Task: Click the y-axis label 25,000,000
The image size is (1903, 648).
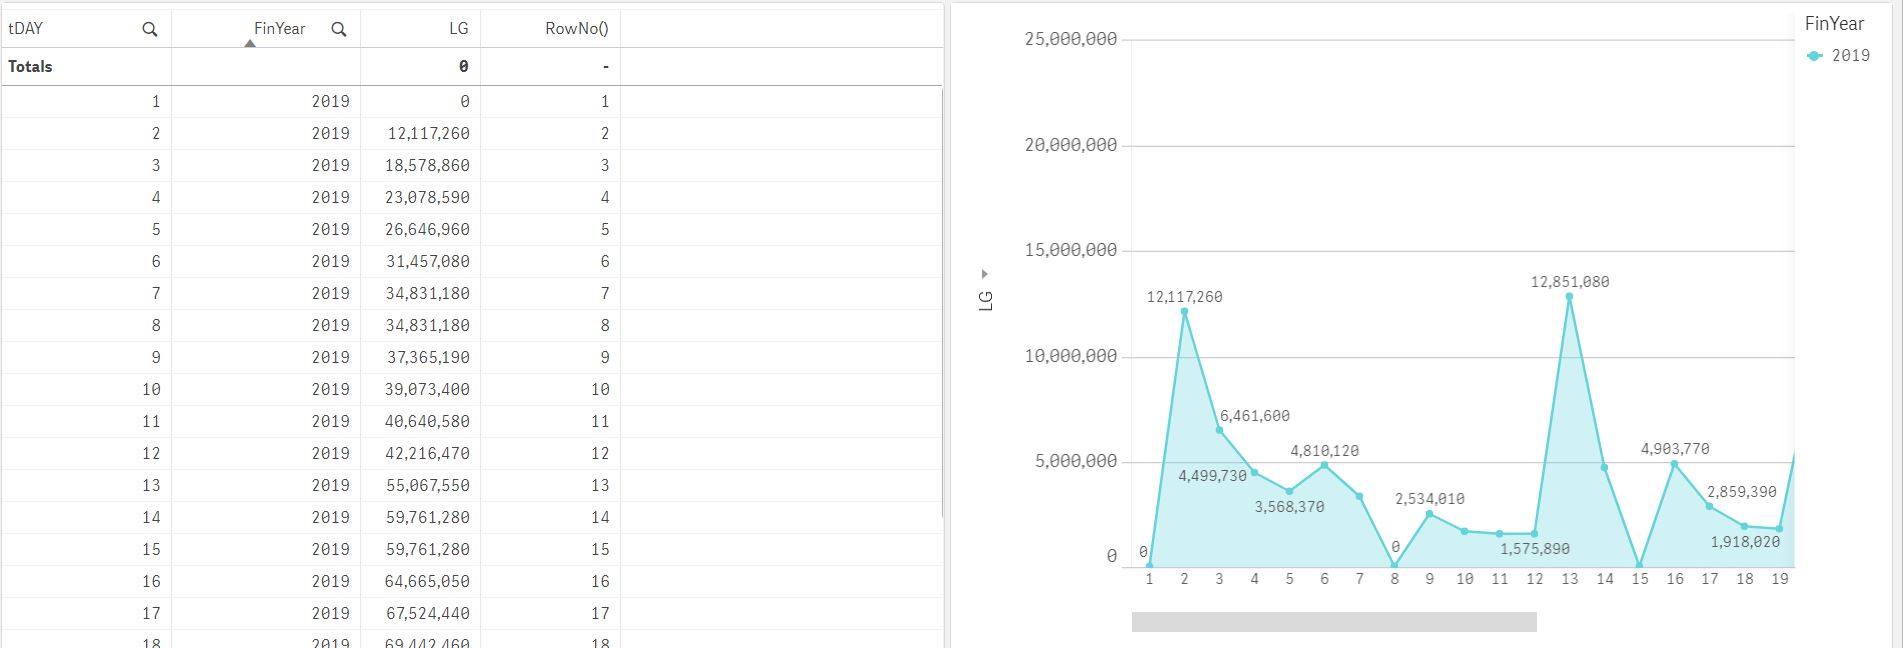Action: coord(1071,40)
